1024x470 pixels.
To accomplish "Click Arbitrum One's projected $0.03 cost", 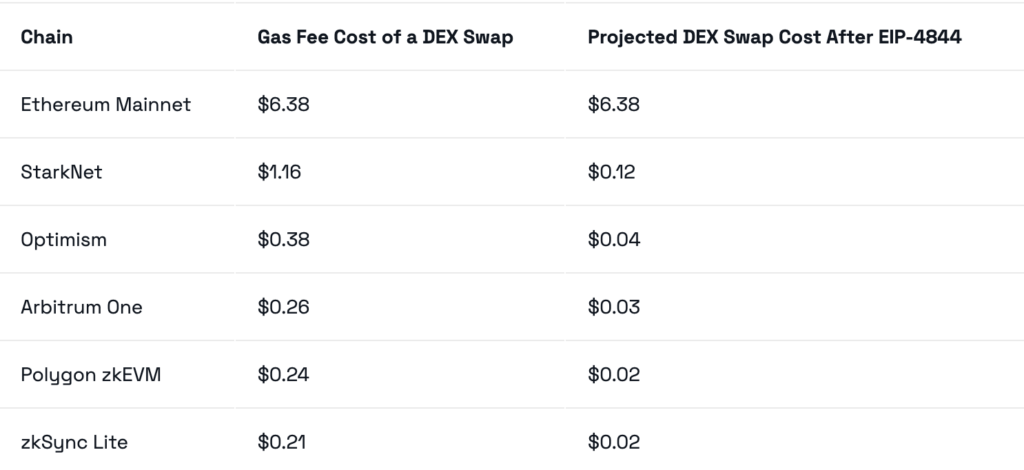I will [x=614, y=307].
